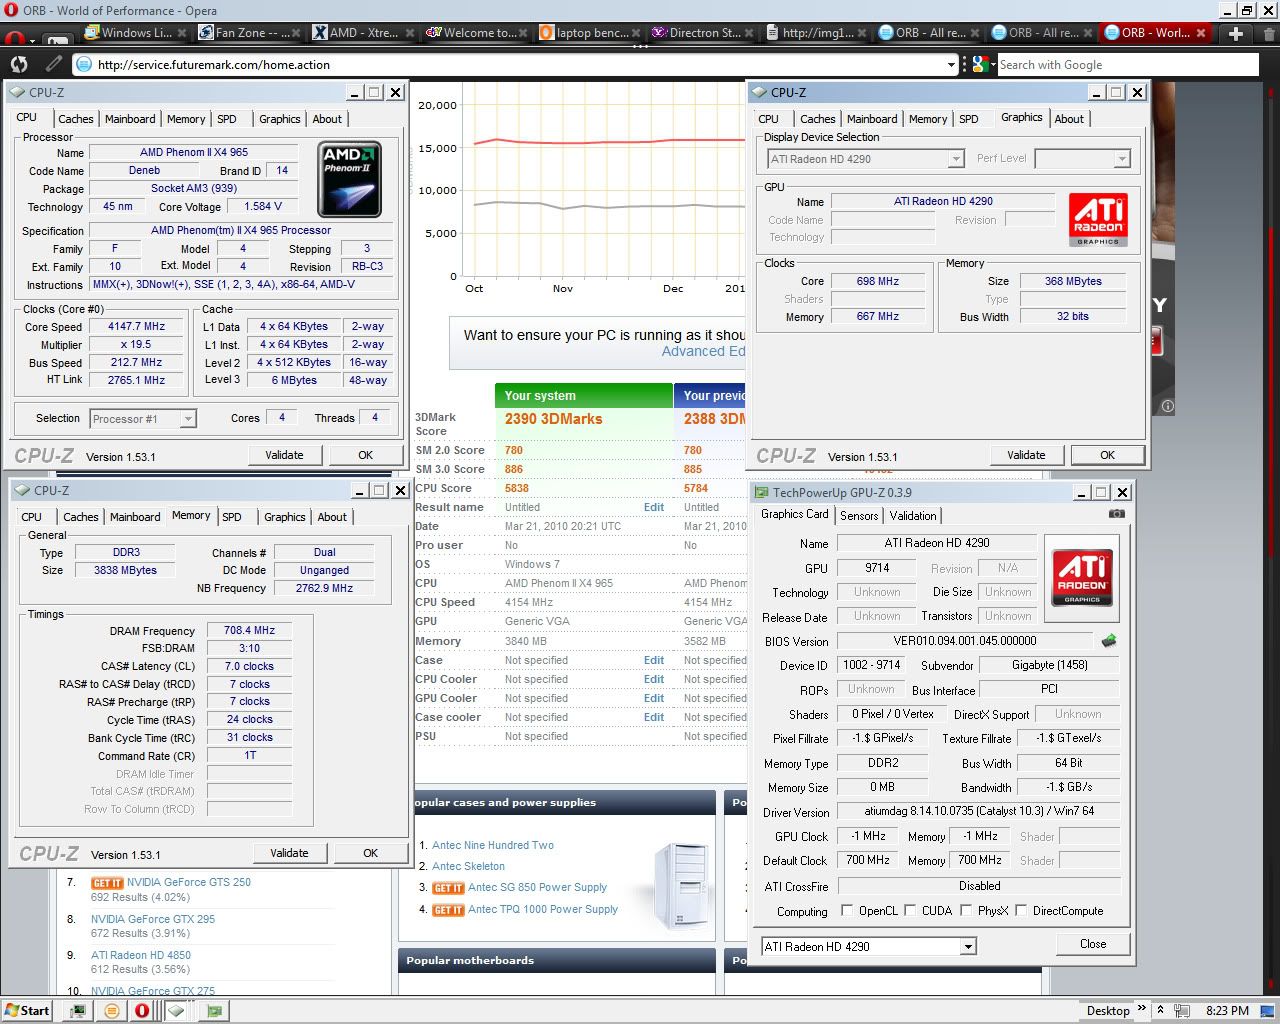Click the GPU-Z camera screenshot icon
This screenshot has height=1024, width=1280.
[x=1116, y=514]
